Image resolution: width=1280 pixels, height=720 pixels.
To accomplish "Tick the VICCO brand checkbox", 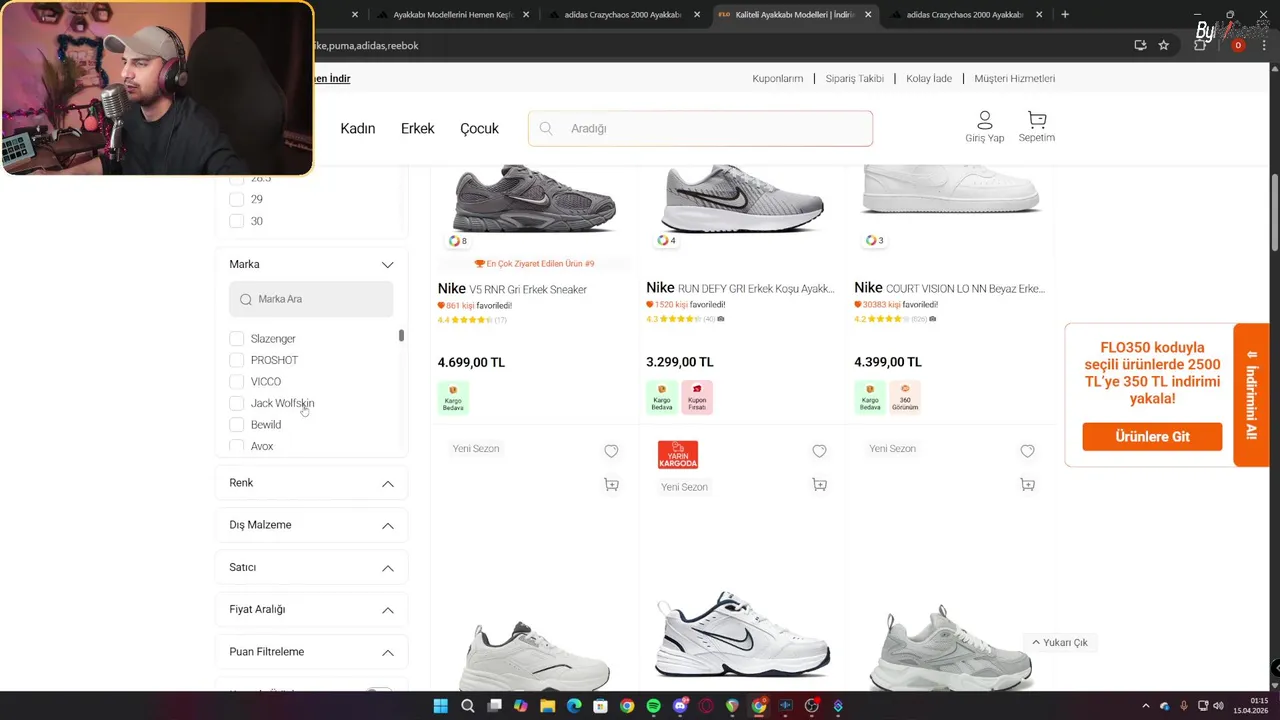I will pyautogui.click(x=237, y=382).
